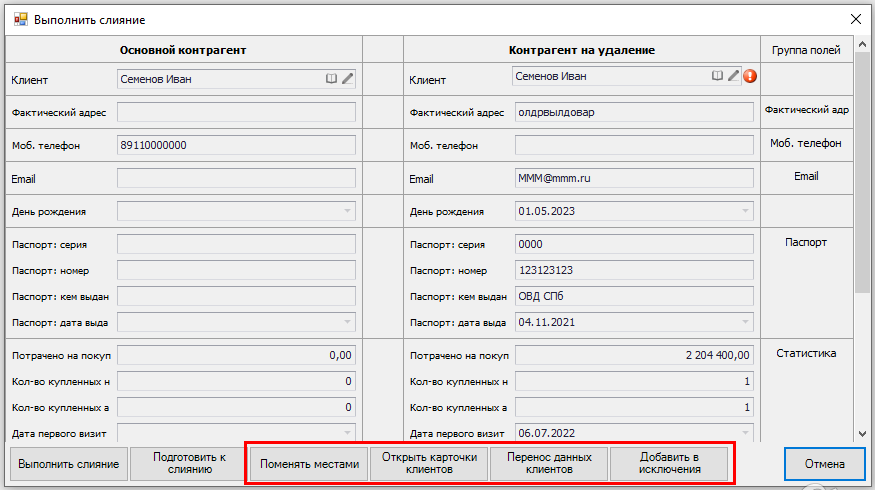Expand passport issue date dropdown showing 04.11.2021

[745, 322]
